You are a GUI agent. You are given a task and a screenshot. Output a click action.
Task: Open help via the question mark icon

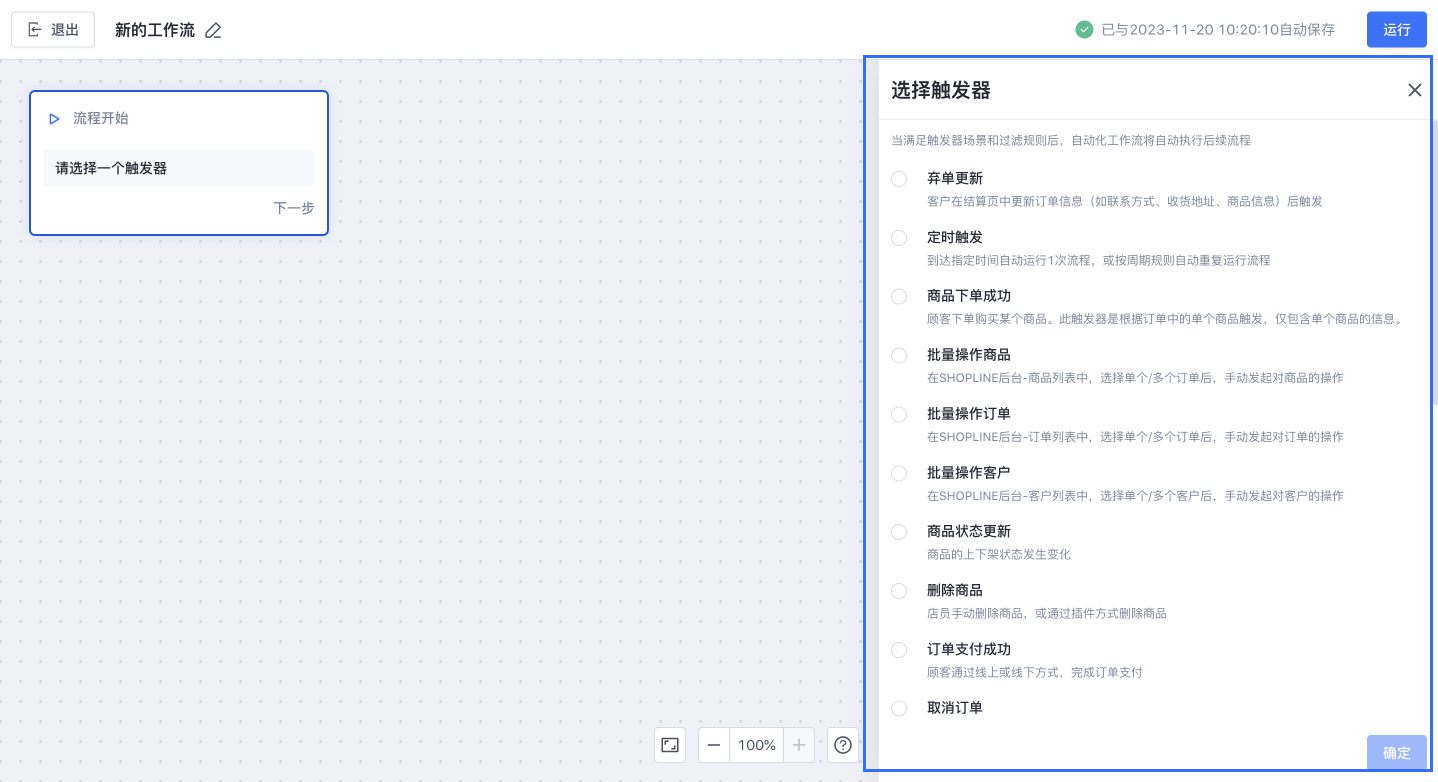843,745
